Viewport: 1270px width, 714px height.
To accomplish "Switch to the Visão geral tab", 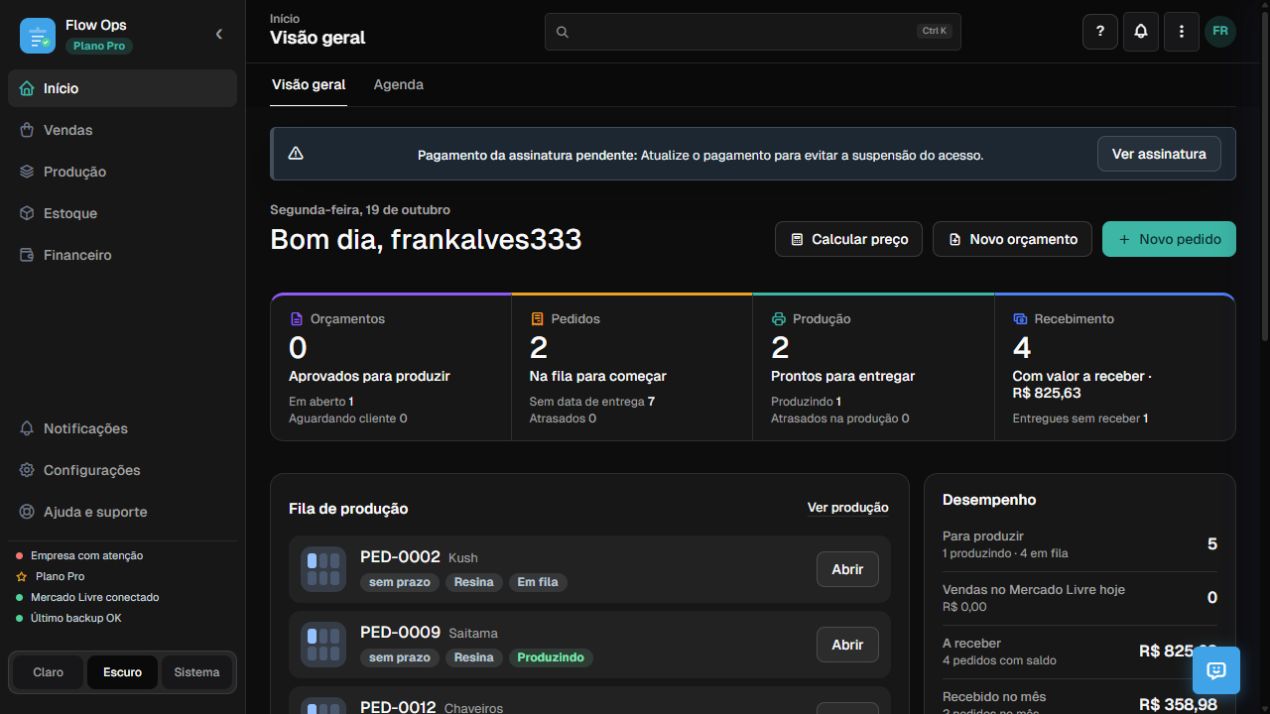I will [x=309, y=85].
